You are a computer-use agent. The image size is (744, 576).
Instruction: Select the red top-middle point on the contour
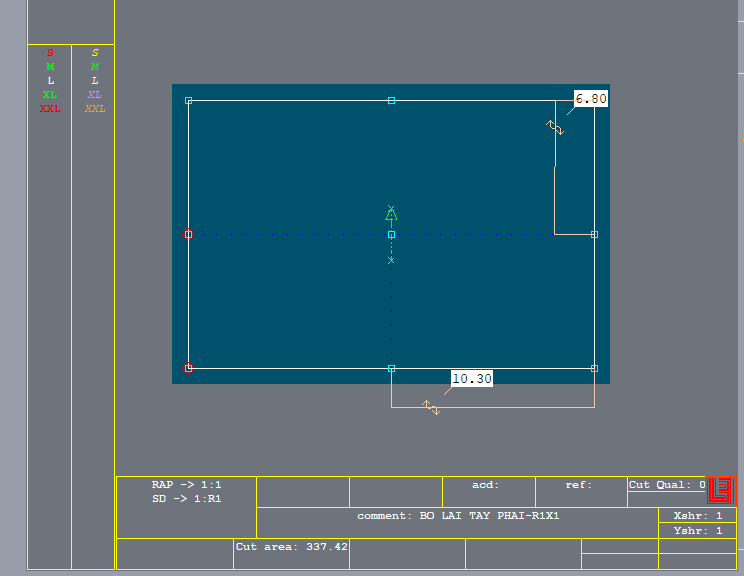pos(391,101)
